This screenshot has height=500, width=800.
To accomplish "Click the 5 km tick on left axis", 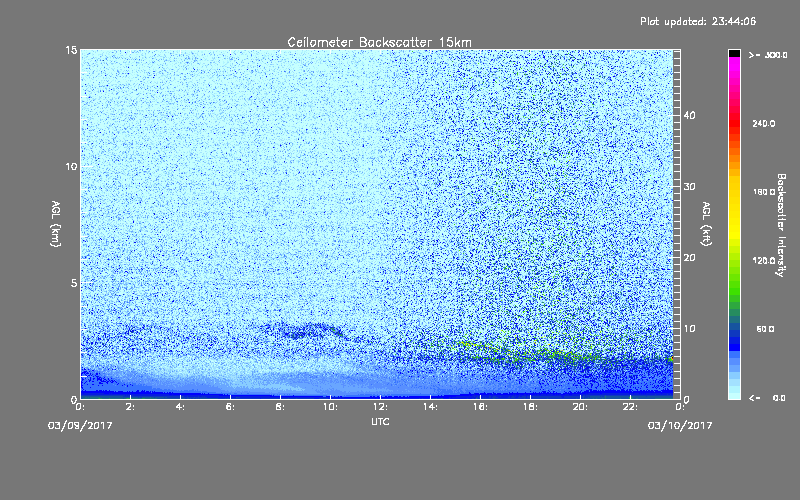I will (74, 283).
